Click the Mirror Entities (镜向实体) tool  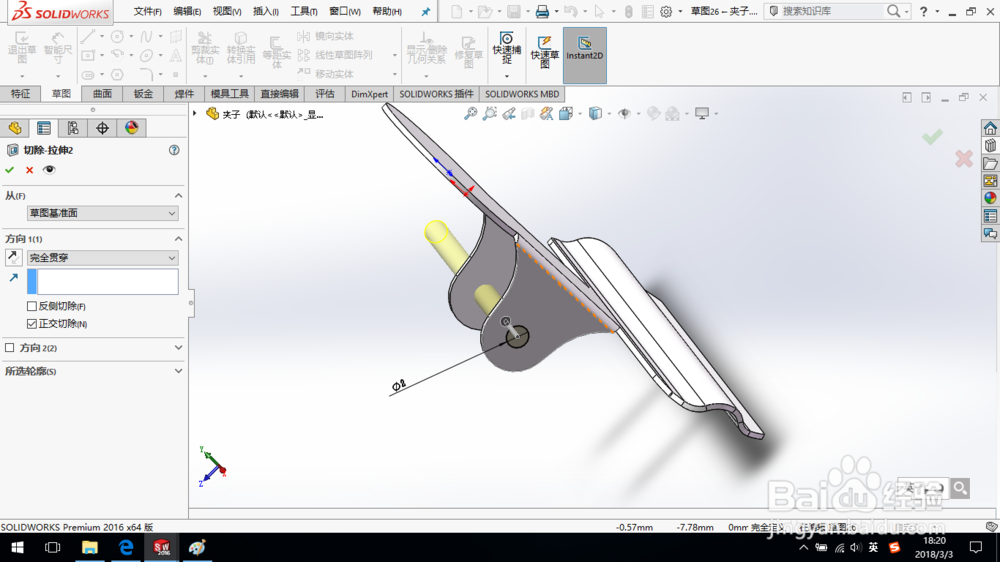click(x=326, y=36)
